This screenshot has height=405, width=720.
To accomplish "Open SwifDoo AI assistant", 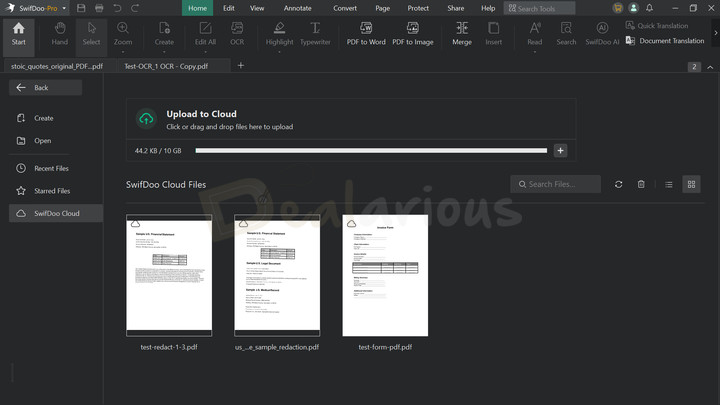I will [602, 34].
